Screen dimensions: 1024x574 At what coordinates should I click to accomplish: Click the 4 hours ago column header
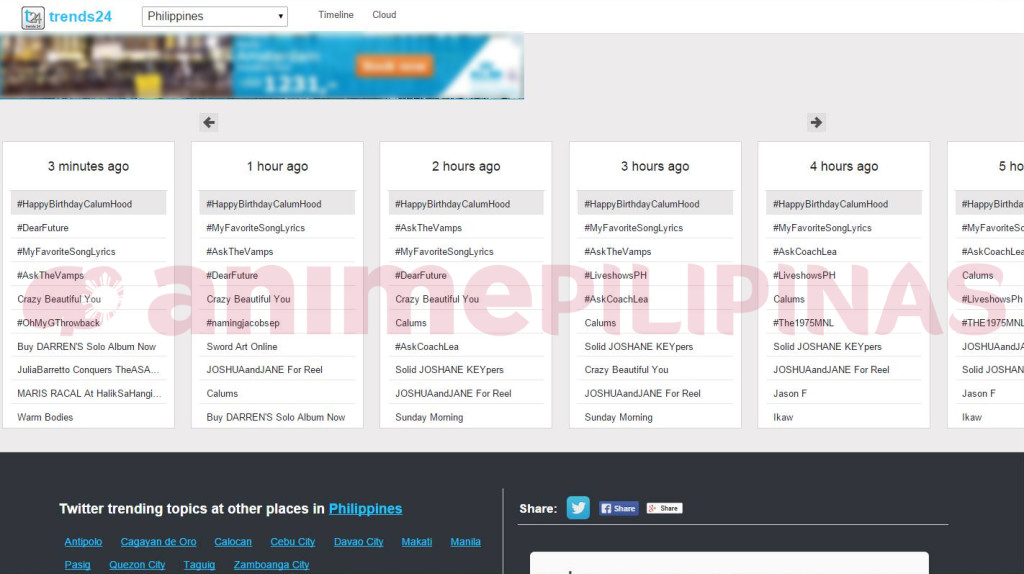[844, 166]
